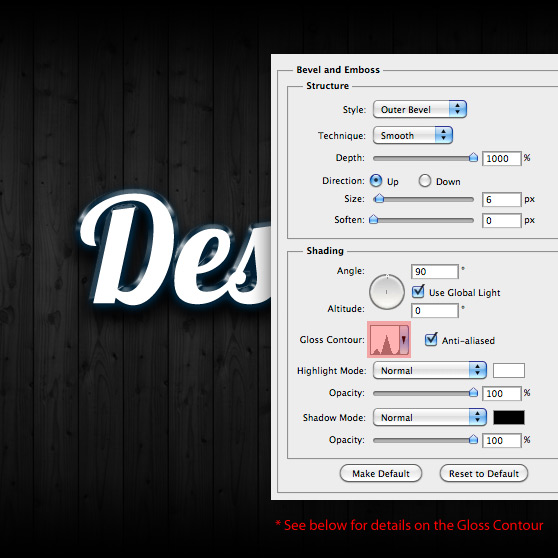Click the Reset to Default button
This screenshot has width=558, height=558.
click(484, 473)
